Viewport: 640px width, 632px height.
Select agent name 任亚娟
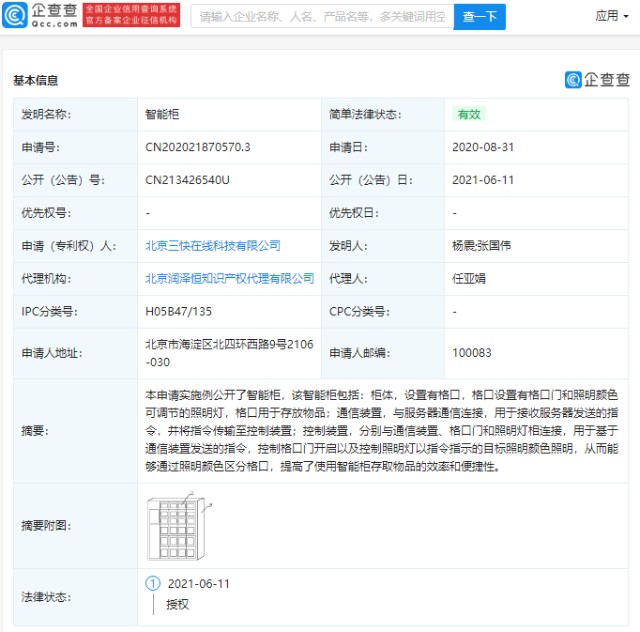469,279
